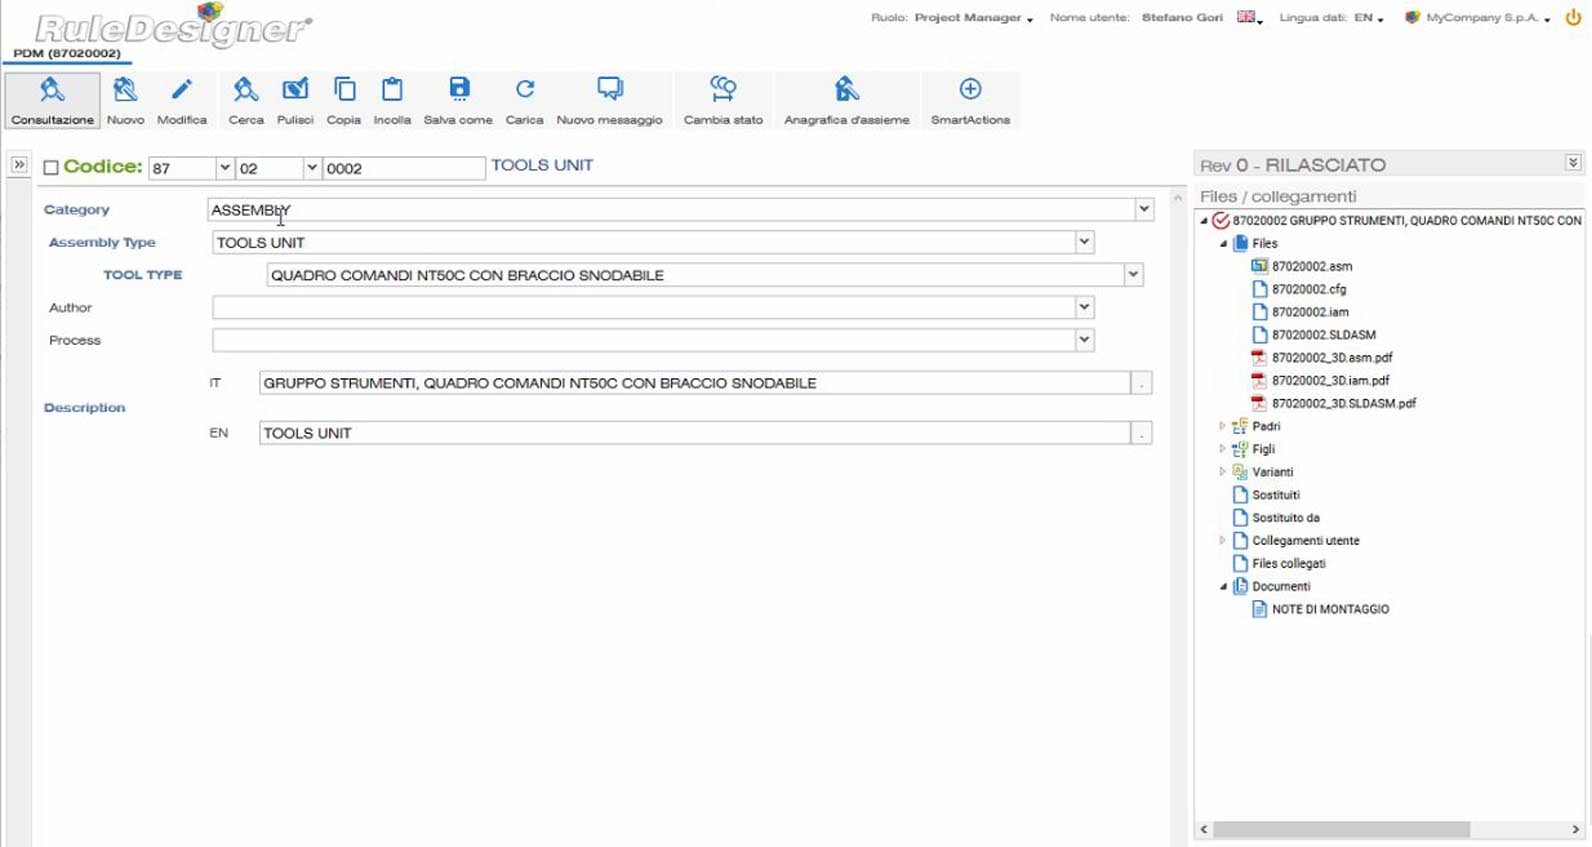Click the Carica reload icon
This screenshot has width=1592, height=847.
pyautogui.click(x=525, y=89)
